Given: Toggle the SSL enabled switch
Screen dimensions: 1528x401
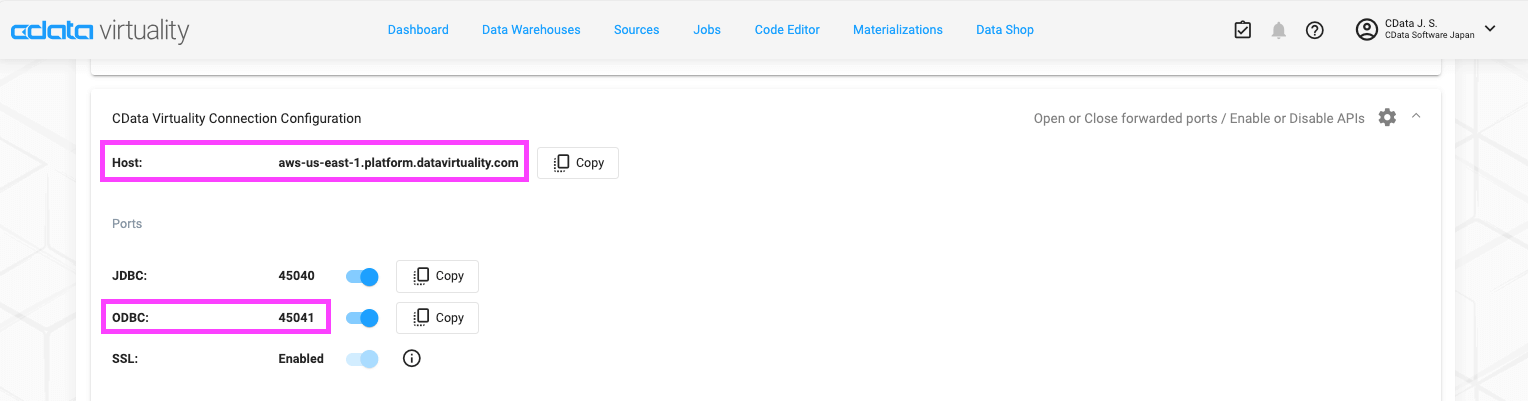Looking at the screenshot, I should tap(362, 359).
